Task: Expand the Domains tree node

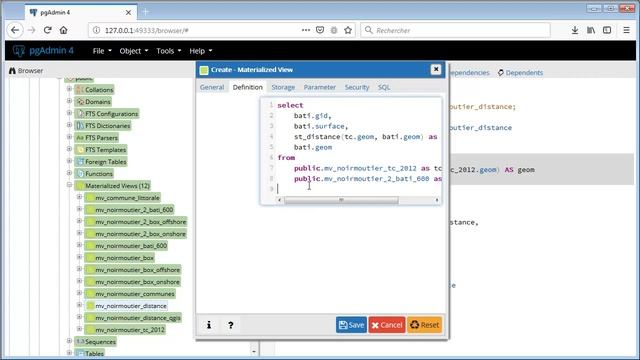Action: [69, 101]
